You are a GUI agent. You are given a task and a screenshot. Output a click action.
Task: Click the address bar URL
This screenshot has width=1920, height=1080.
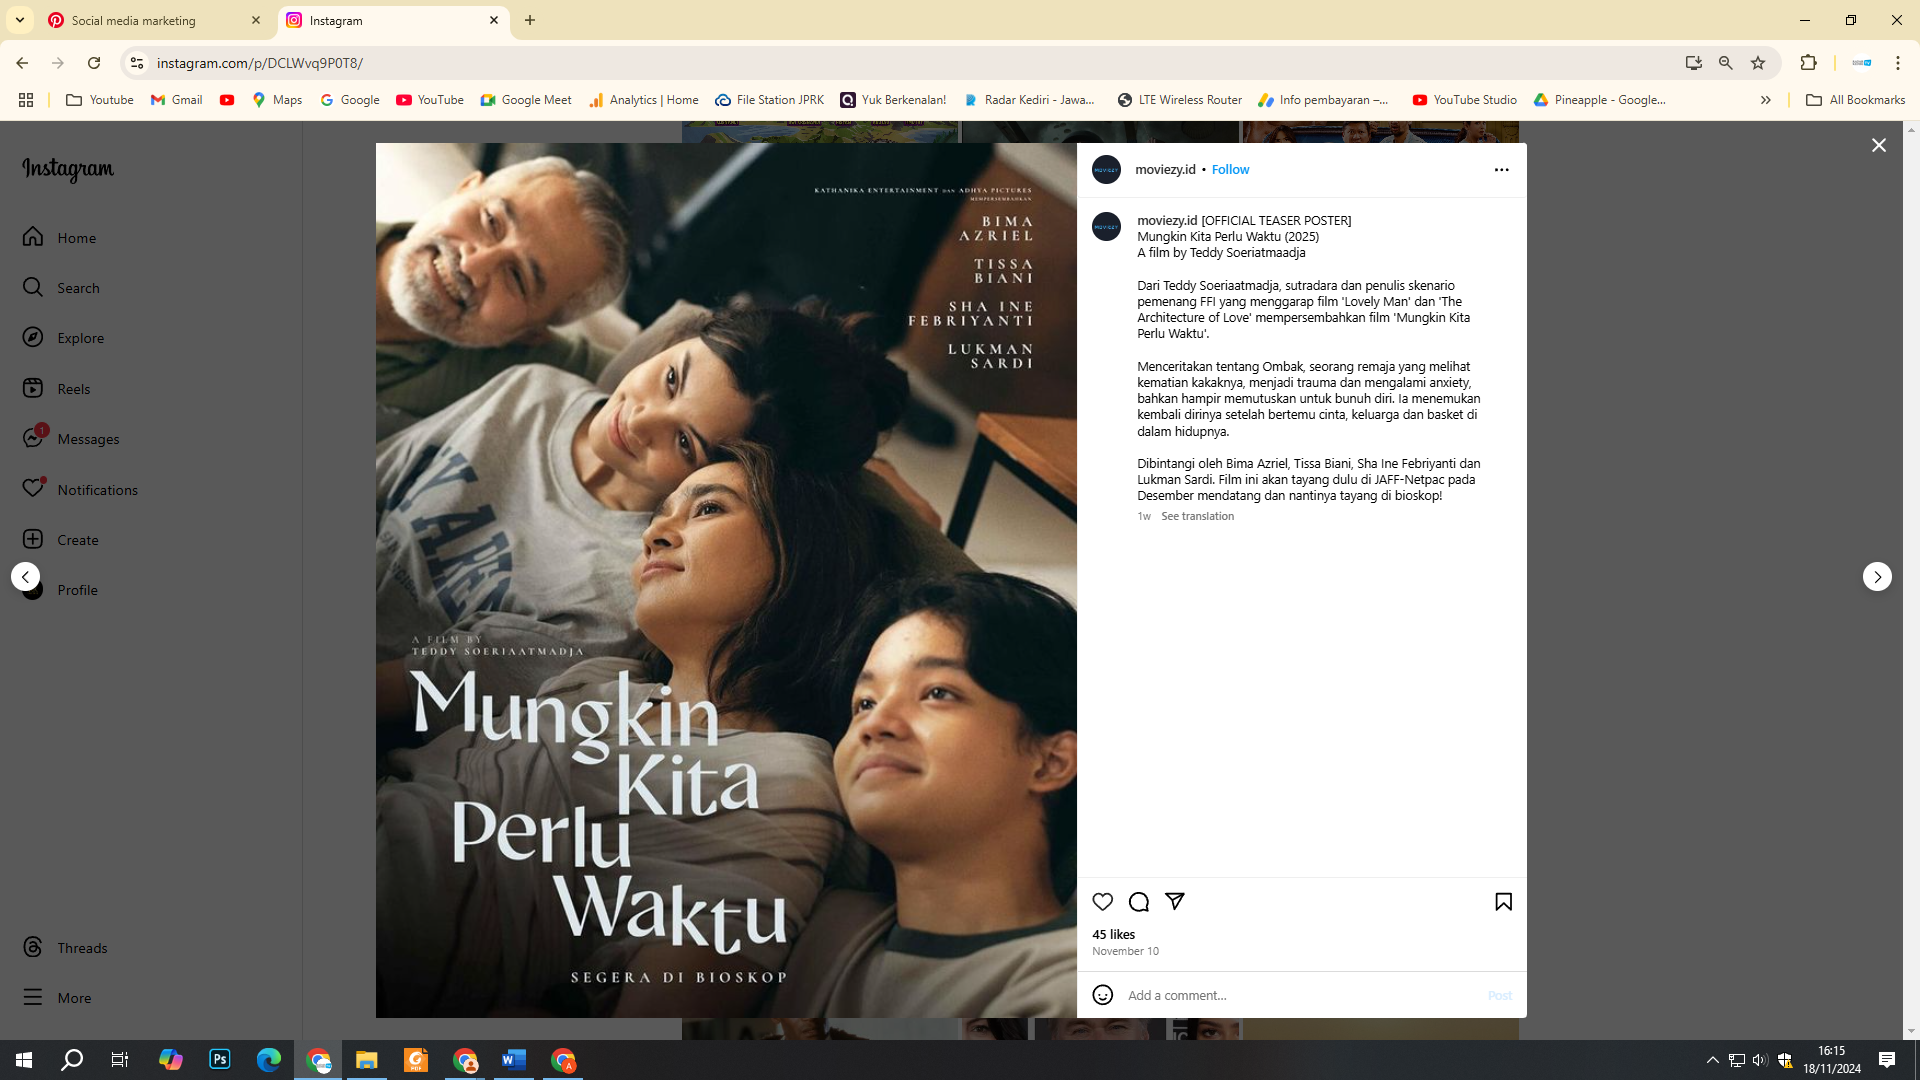[260, 63]
